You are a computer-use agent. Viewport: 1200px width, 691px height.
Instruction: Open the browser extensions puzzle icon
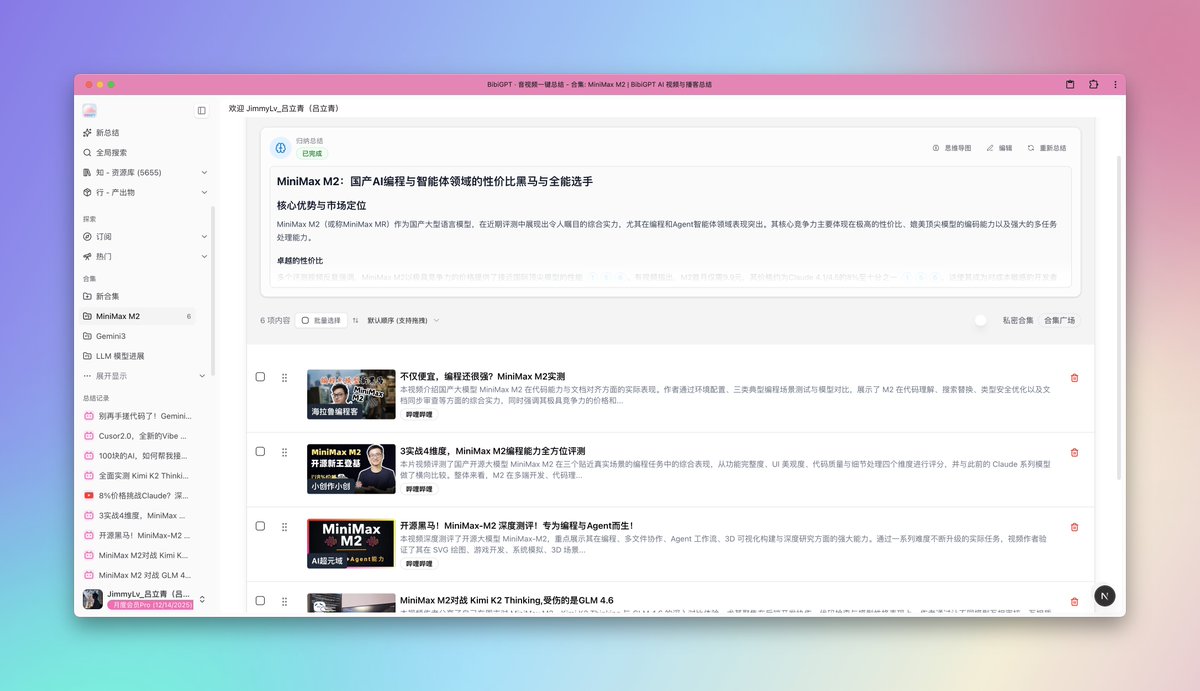(1093, 85)
